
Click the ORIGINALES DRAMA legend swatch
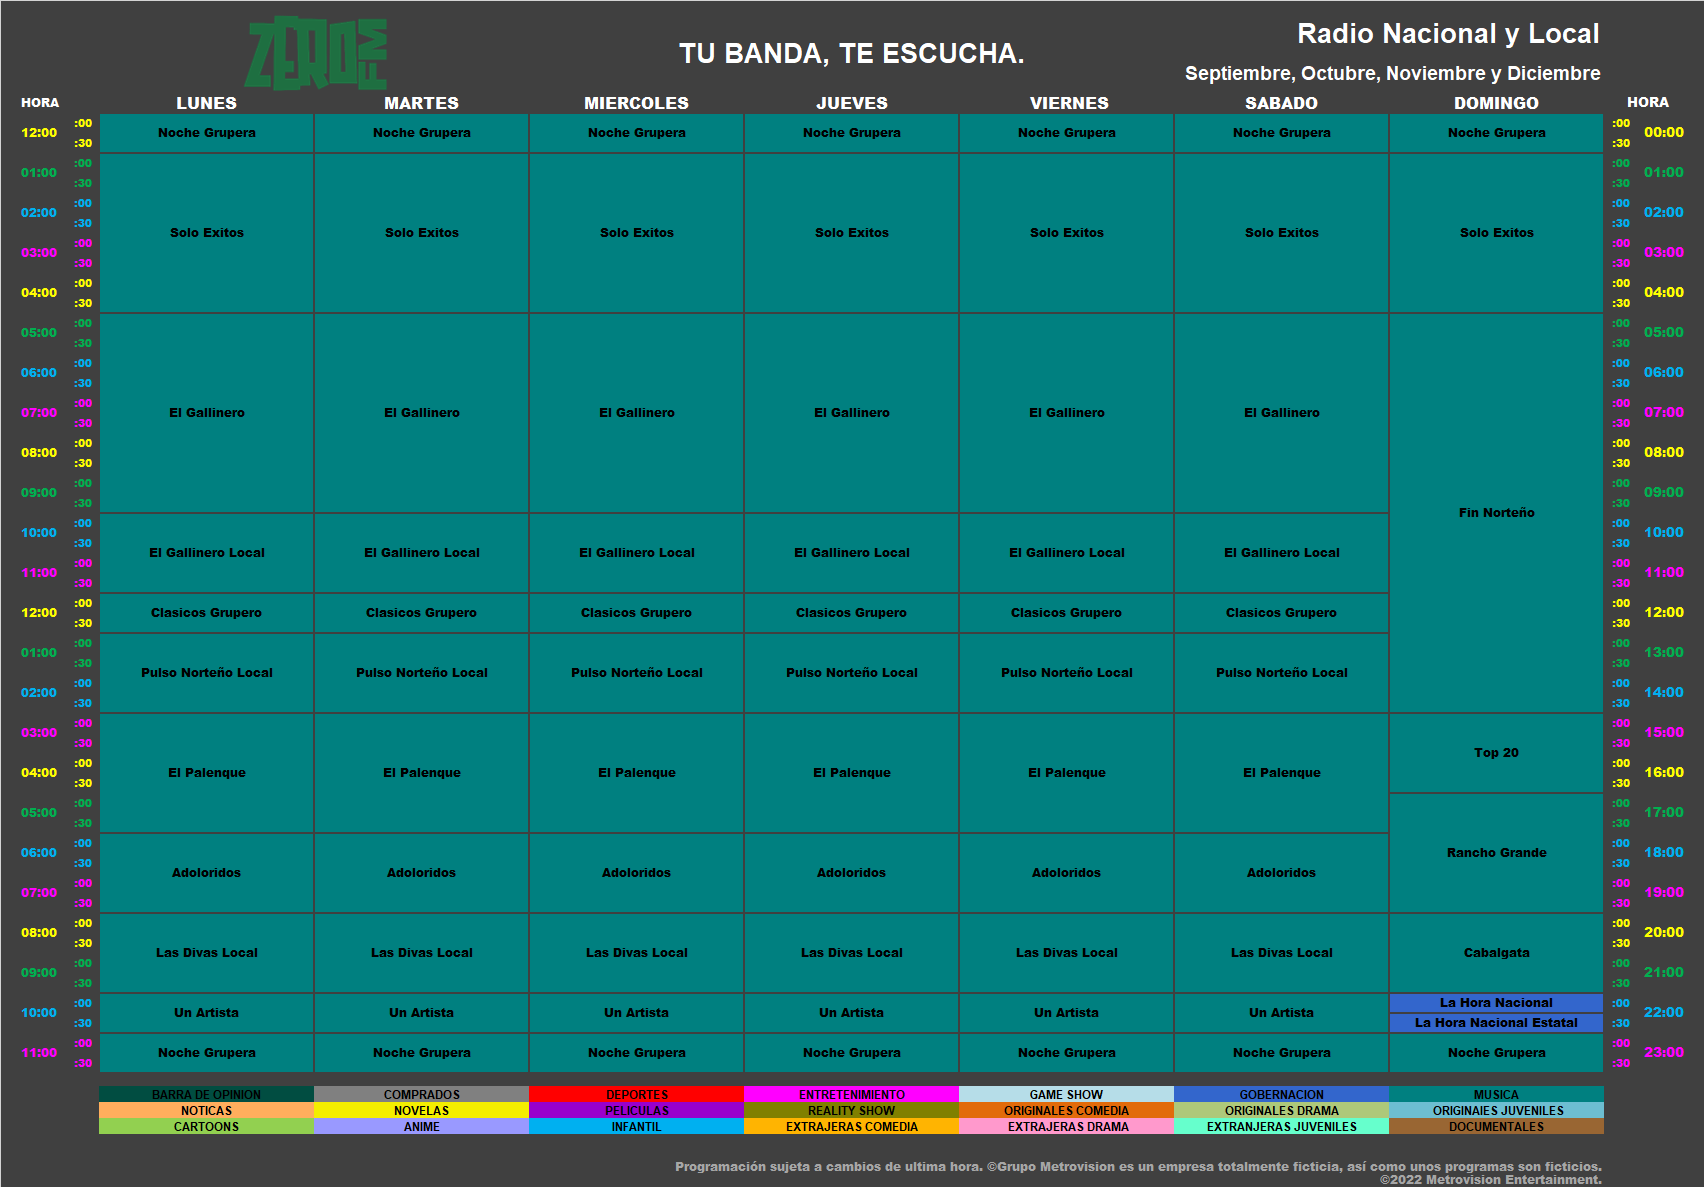pos(1282,1110)
